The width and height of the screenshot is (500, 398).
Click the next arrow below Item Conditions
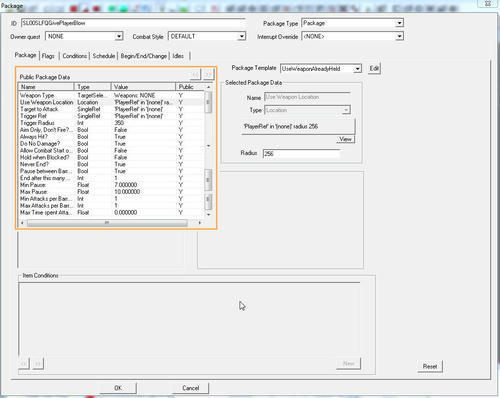click(x=38, y=363)
